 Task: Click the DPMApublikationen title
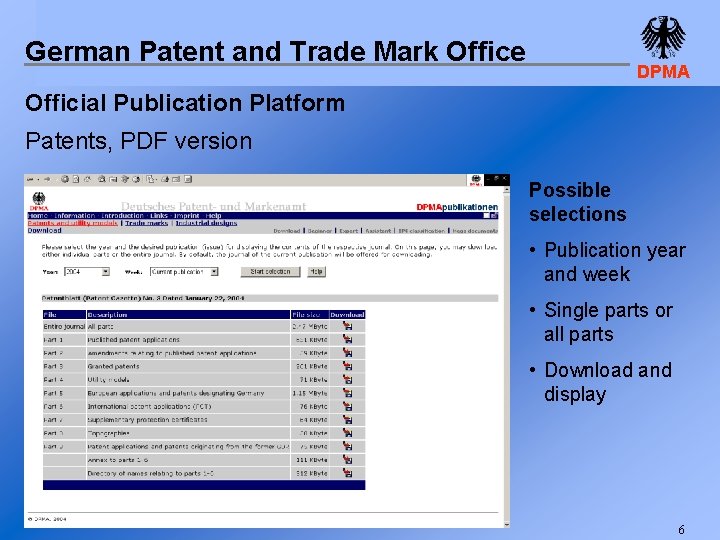coord(457,207)
